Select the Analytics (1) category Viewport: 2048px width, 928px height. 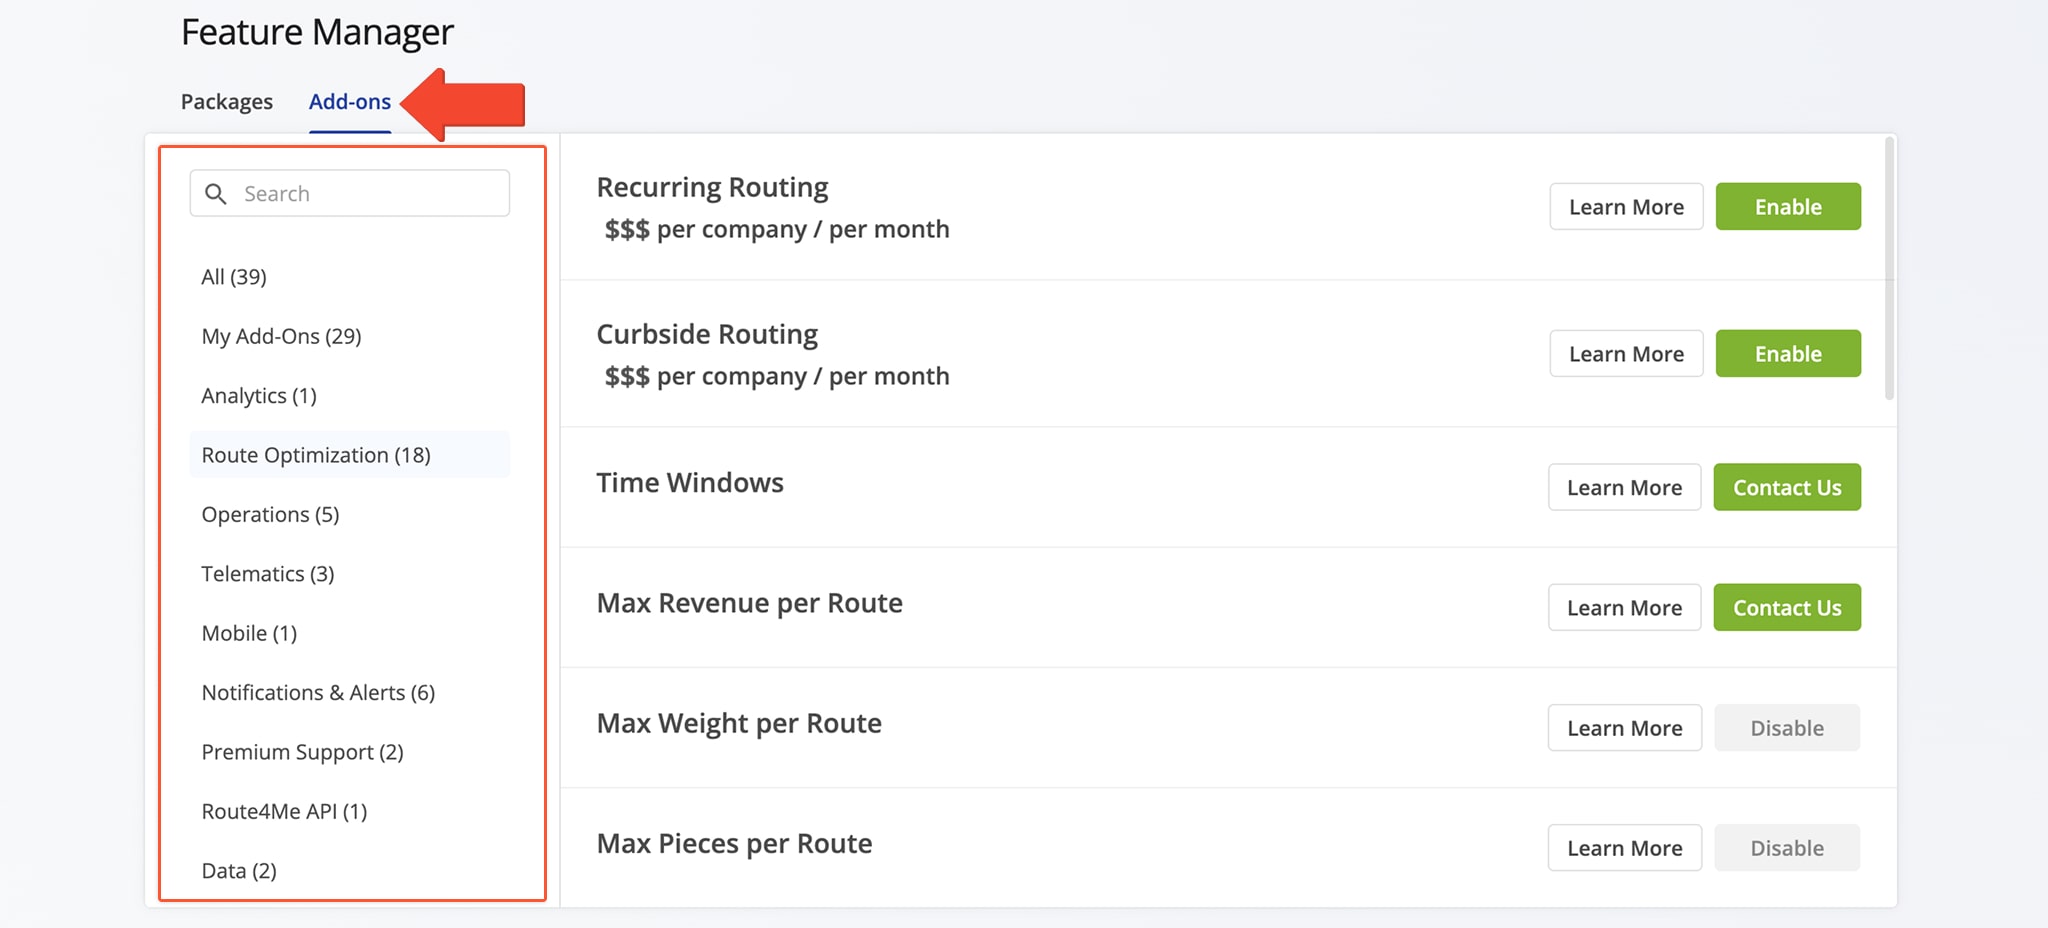tap(259, 396)
